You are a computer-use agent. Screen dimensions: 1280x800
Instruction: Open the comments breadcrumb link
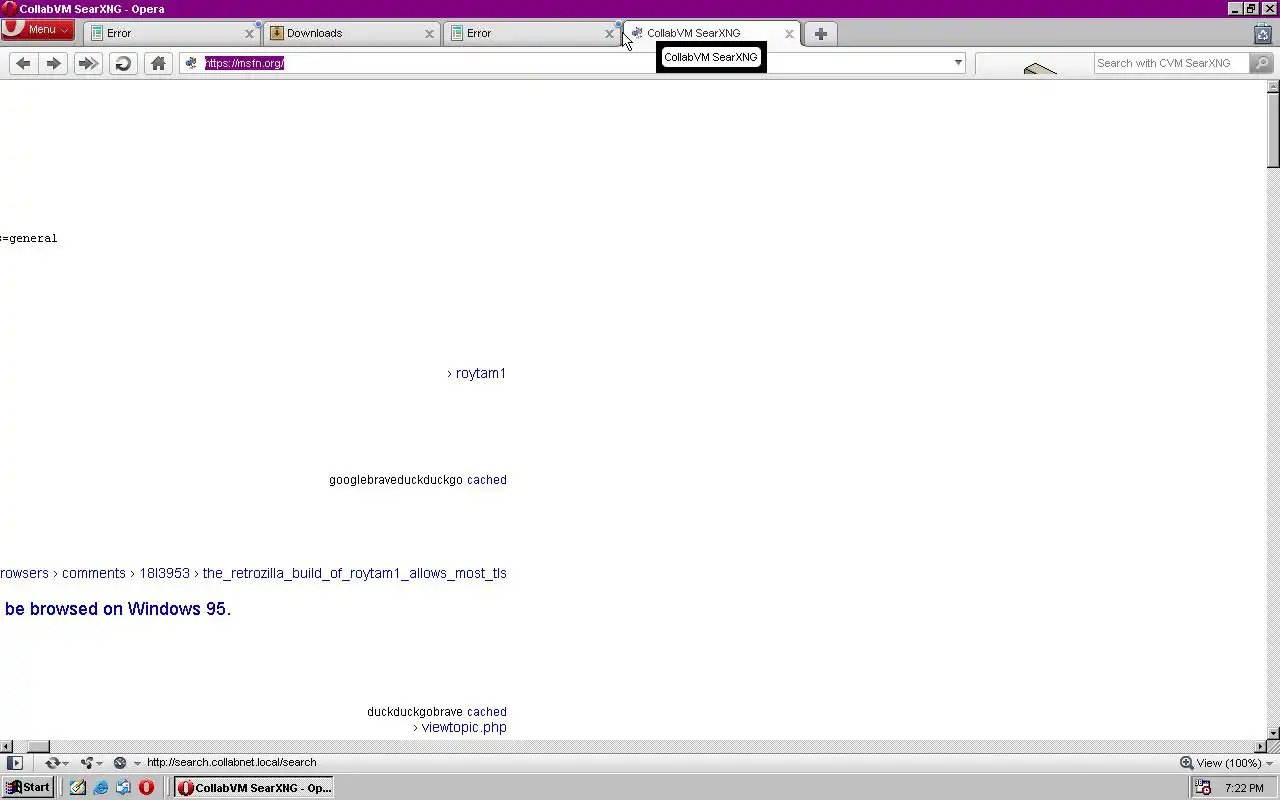click(94, 573)
